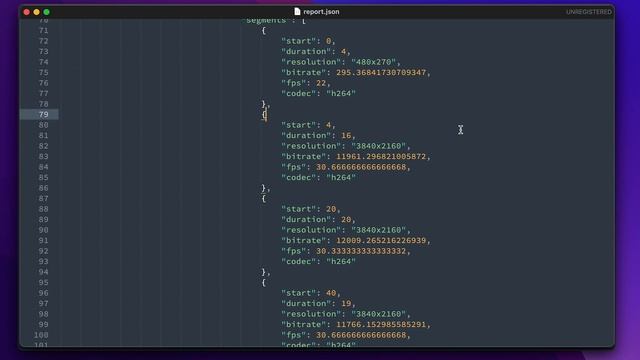
Task: Click bitrate value 295.36841730709347
Action: click(381, 73)
